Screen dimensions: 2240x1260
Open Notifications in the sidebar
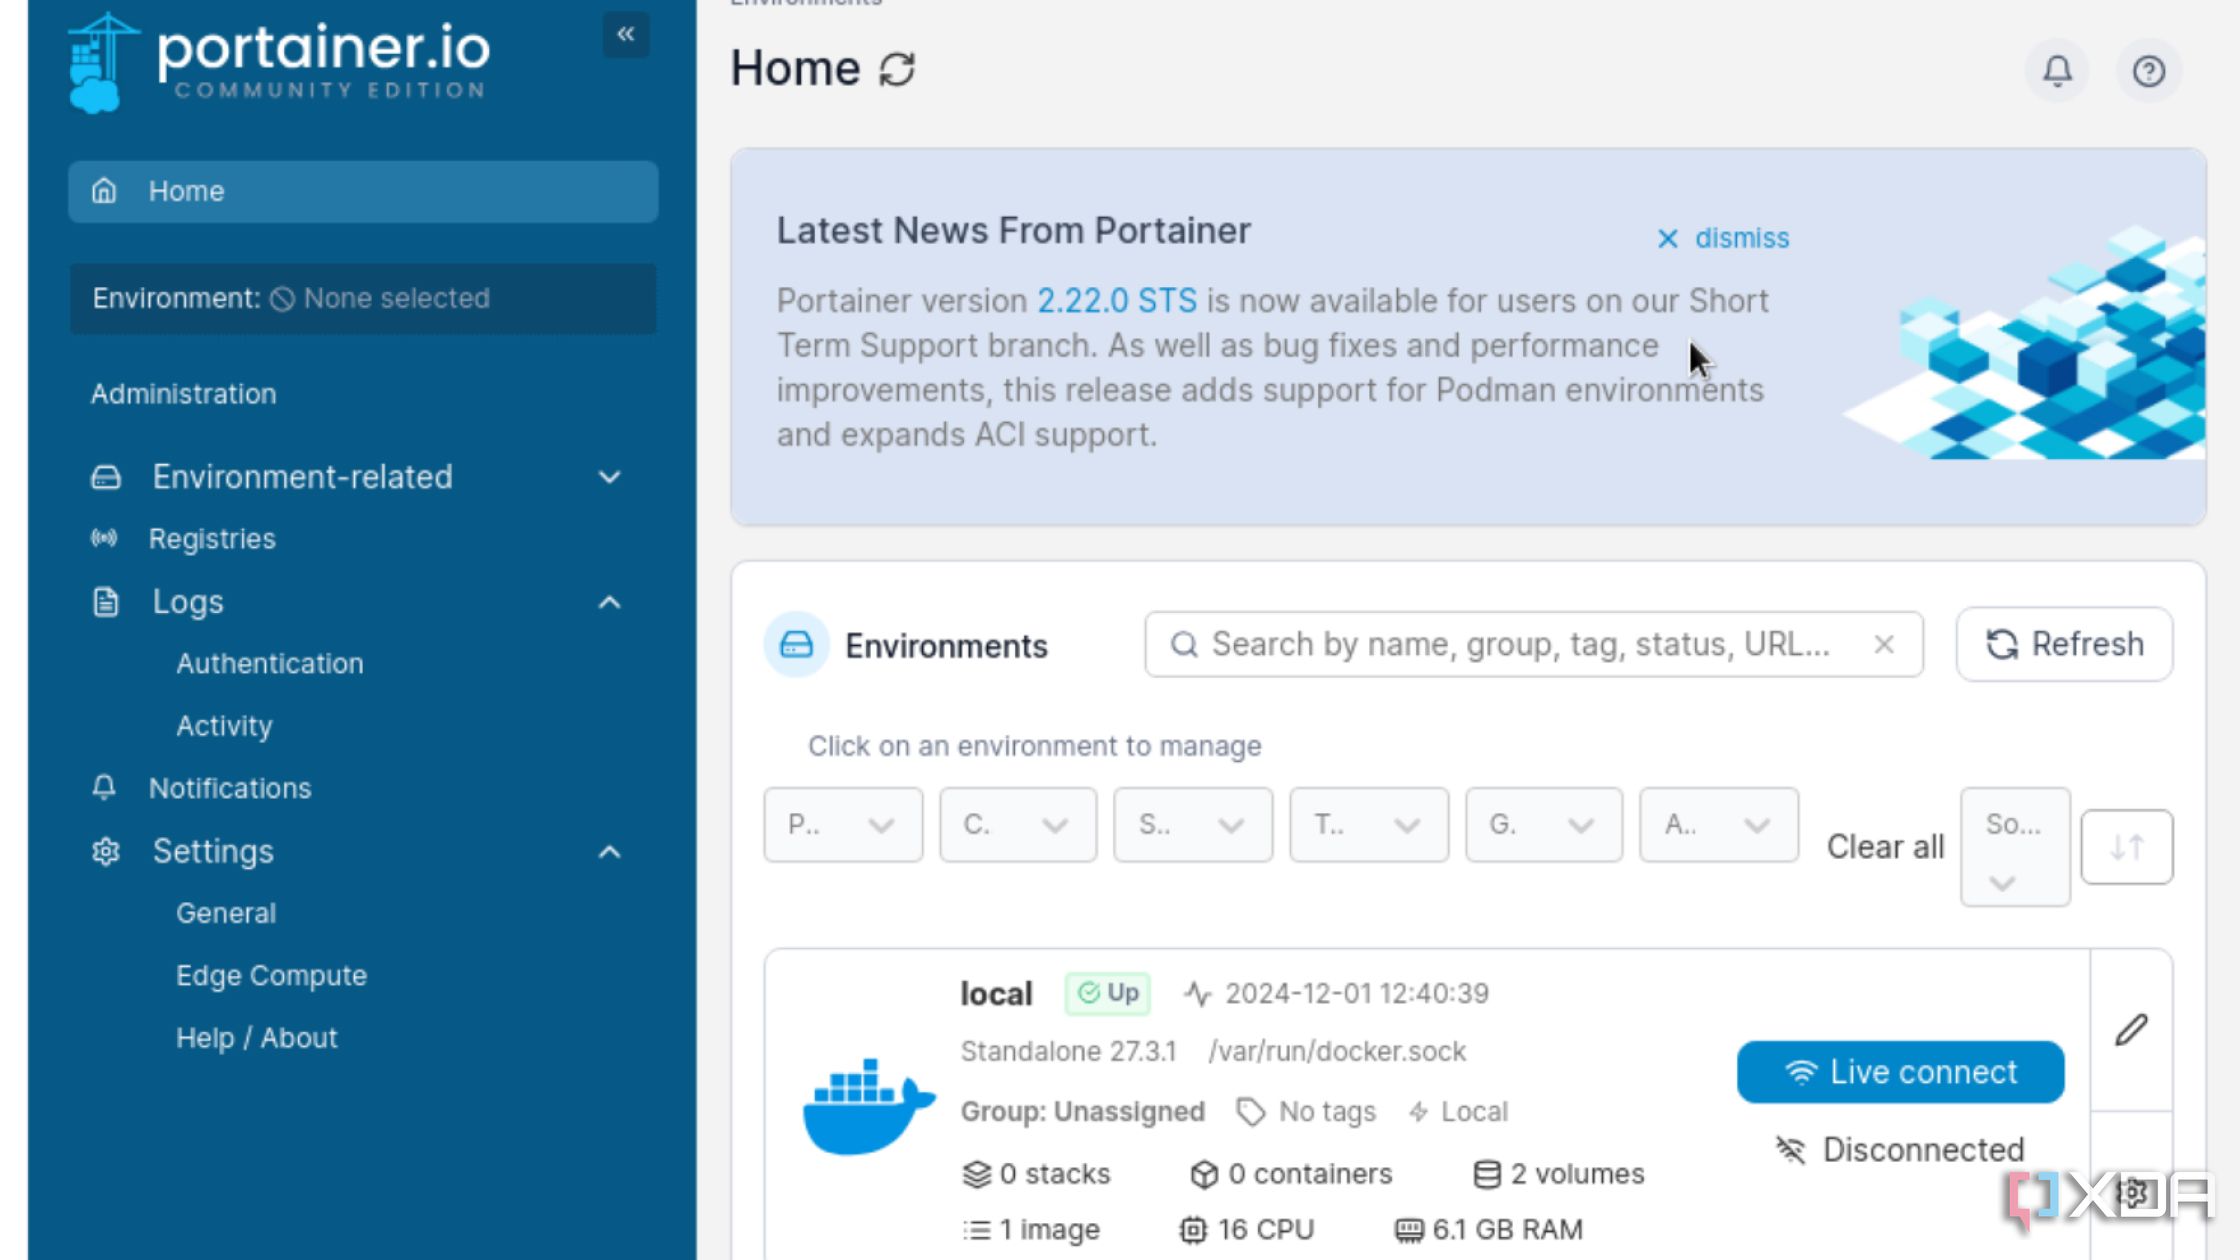(230, 789)
